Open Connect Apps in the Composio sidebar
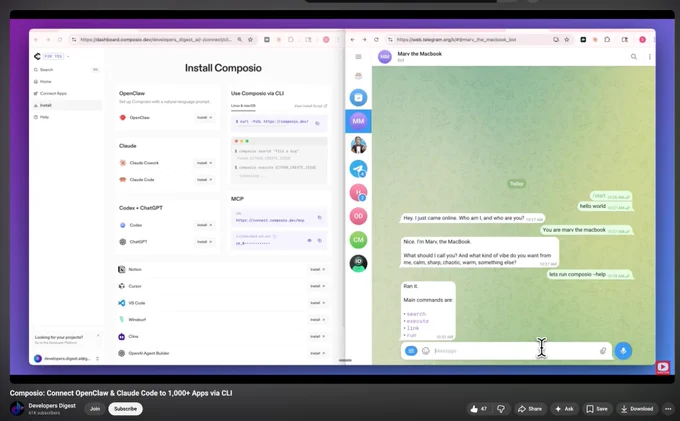Viewport: 680px width, 421px height. coord(66,93)
